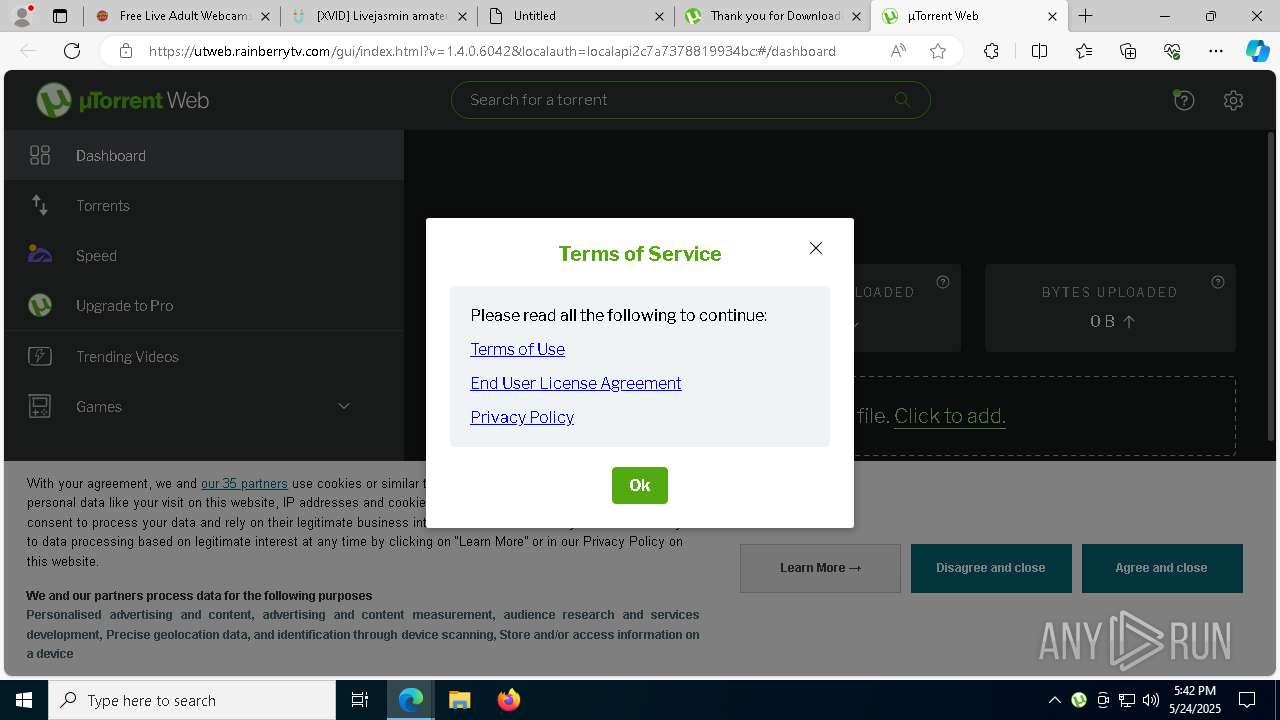Open the settings gear icon
The height and width of the screenshot is (720, 1280).
[x=1233, y=100]
